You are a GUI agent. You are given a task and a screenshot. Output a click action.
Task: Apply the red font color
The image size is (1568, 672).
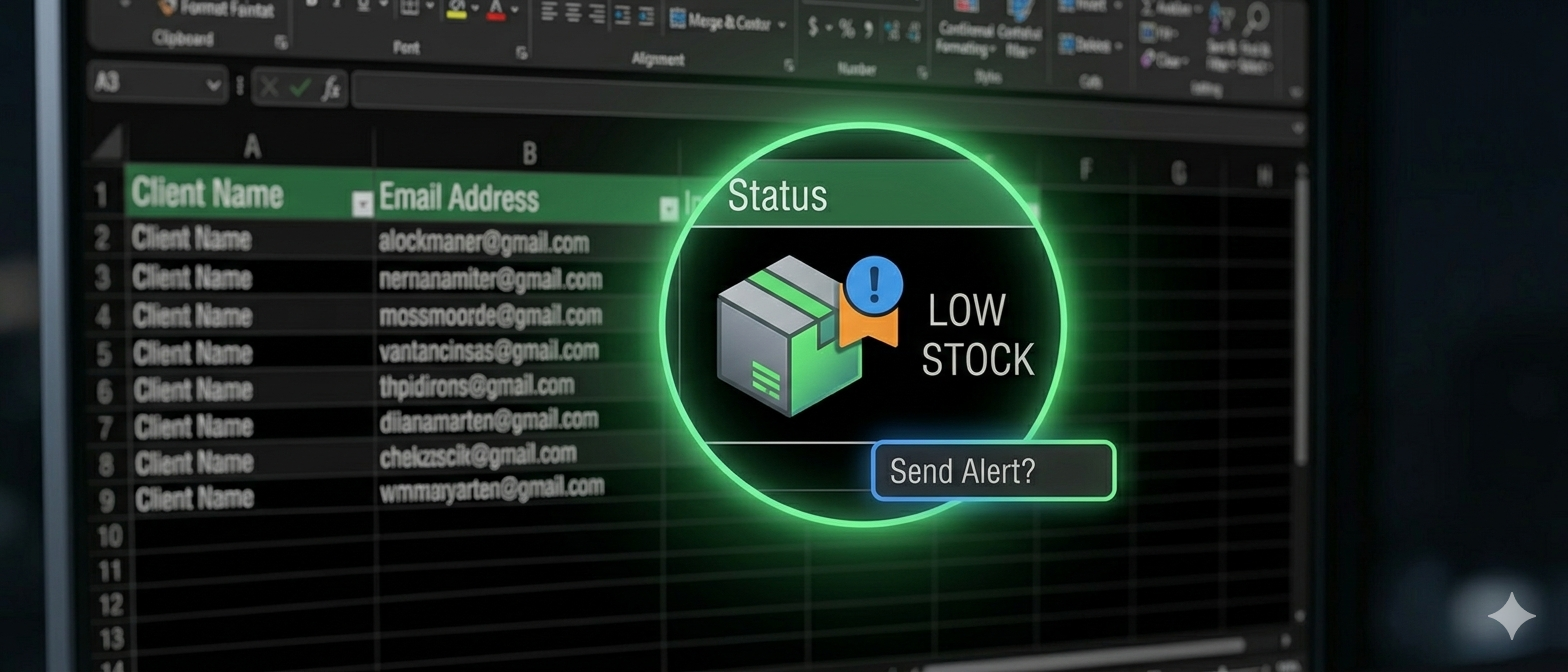495,10
